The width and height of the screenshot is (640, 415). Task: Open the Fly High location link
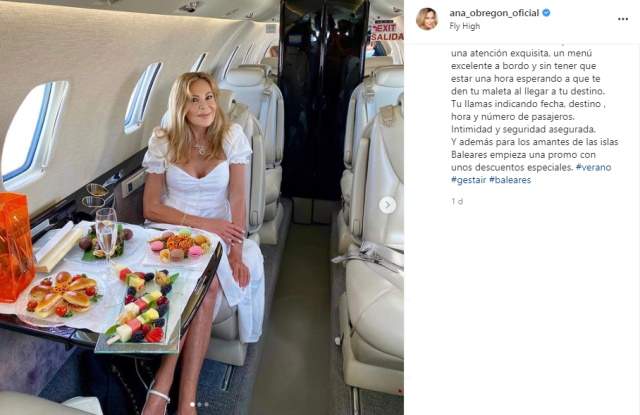[464, 26]
